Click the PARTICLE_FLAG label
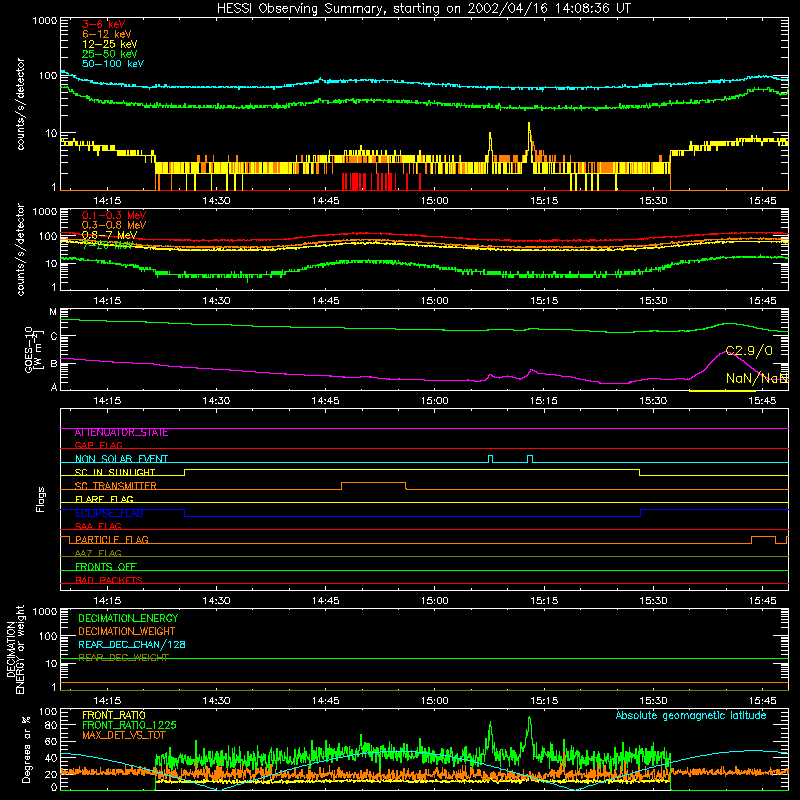This screenshot has height=800, width=800. (x=112, y=540)
